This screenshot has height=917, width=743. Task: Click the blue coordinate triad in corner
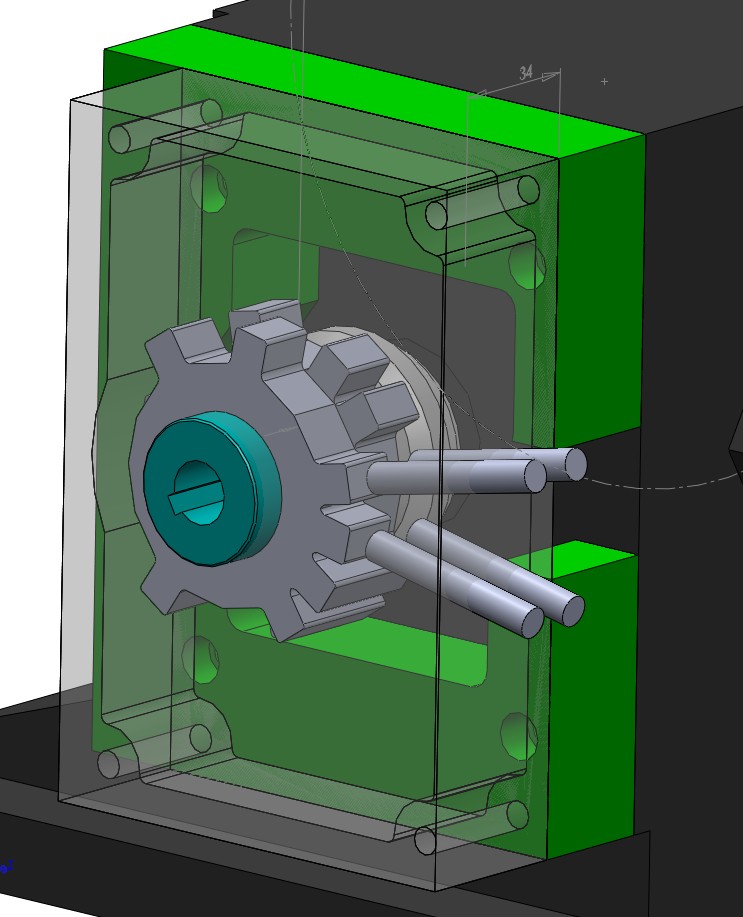pyautogui.click(x=5, y=867)
